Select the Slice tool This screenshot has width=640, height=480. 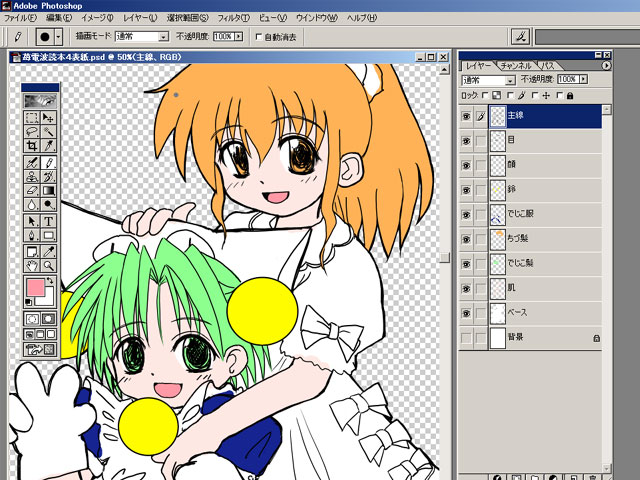click(x=49, y=145)
